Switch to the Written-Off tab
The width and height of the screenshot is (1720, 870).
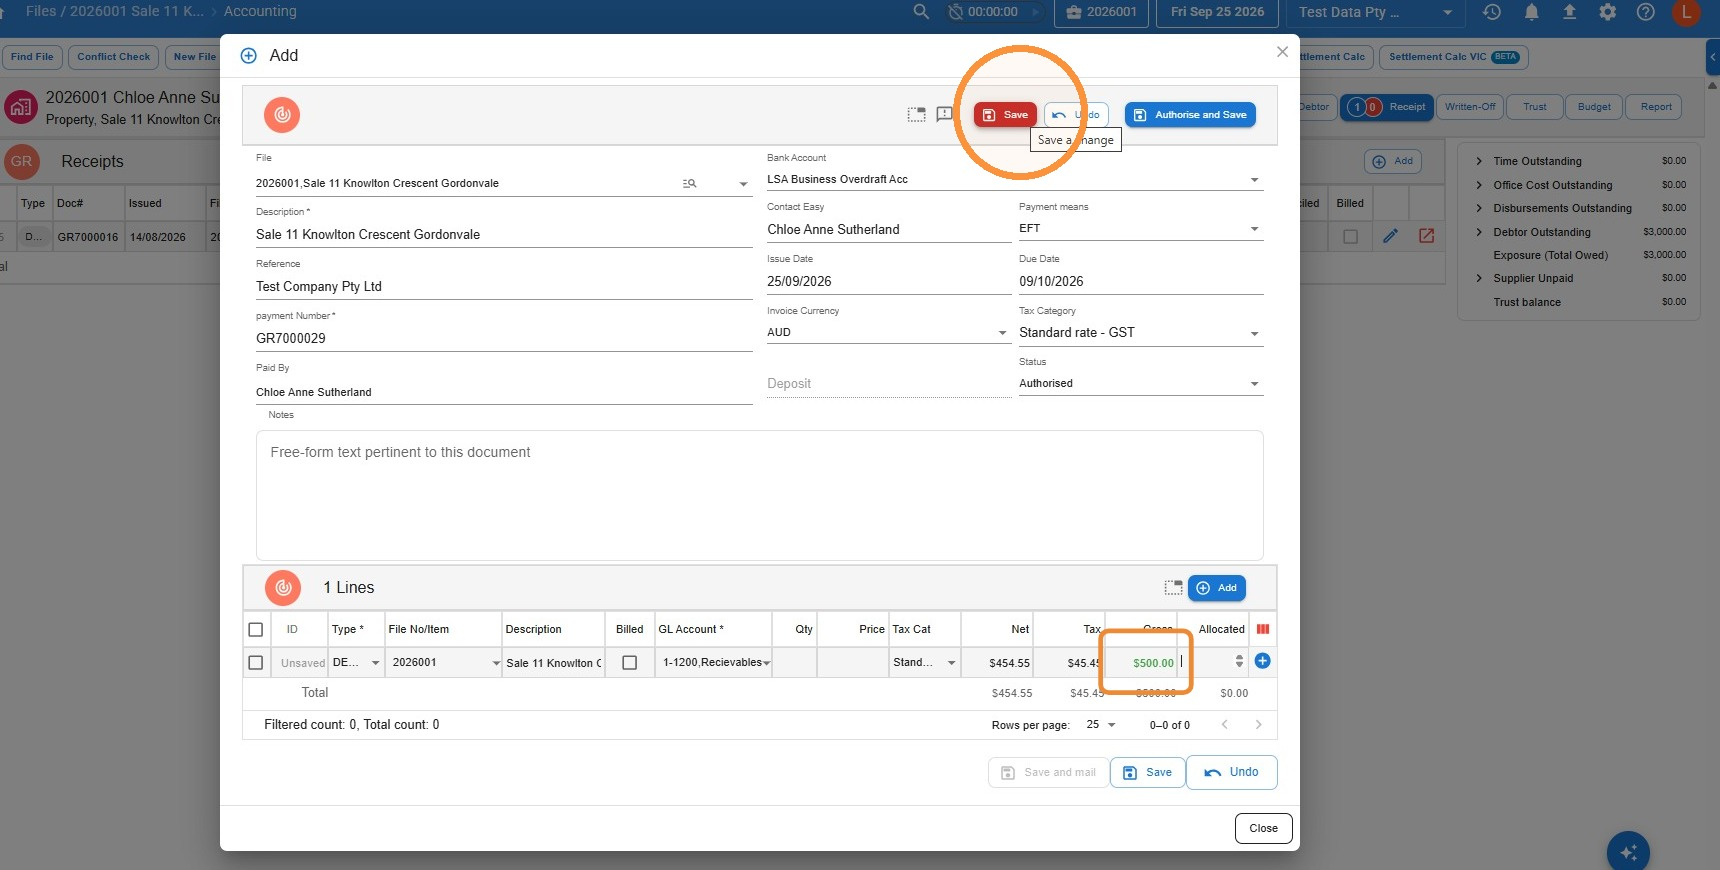coord(1470,107)
